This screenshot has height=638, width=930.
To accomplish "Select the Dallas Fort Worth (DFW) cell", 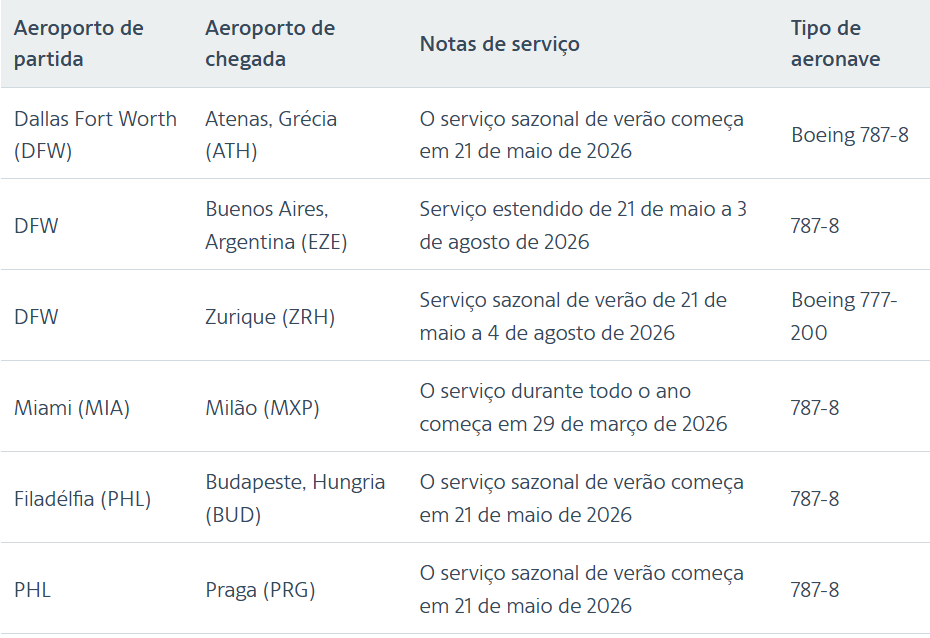I will (x=95, y=134).
